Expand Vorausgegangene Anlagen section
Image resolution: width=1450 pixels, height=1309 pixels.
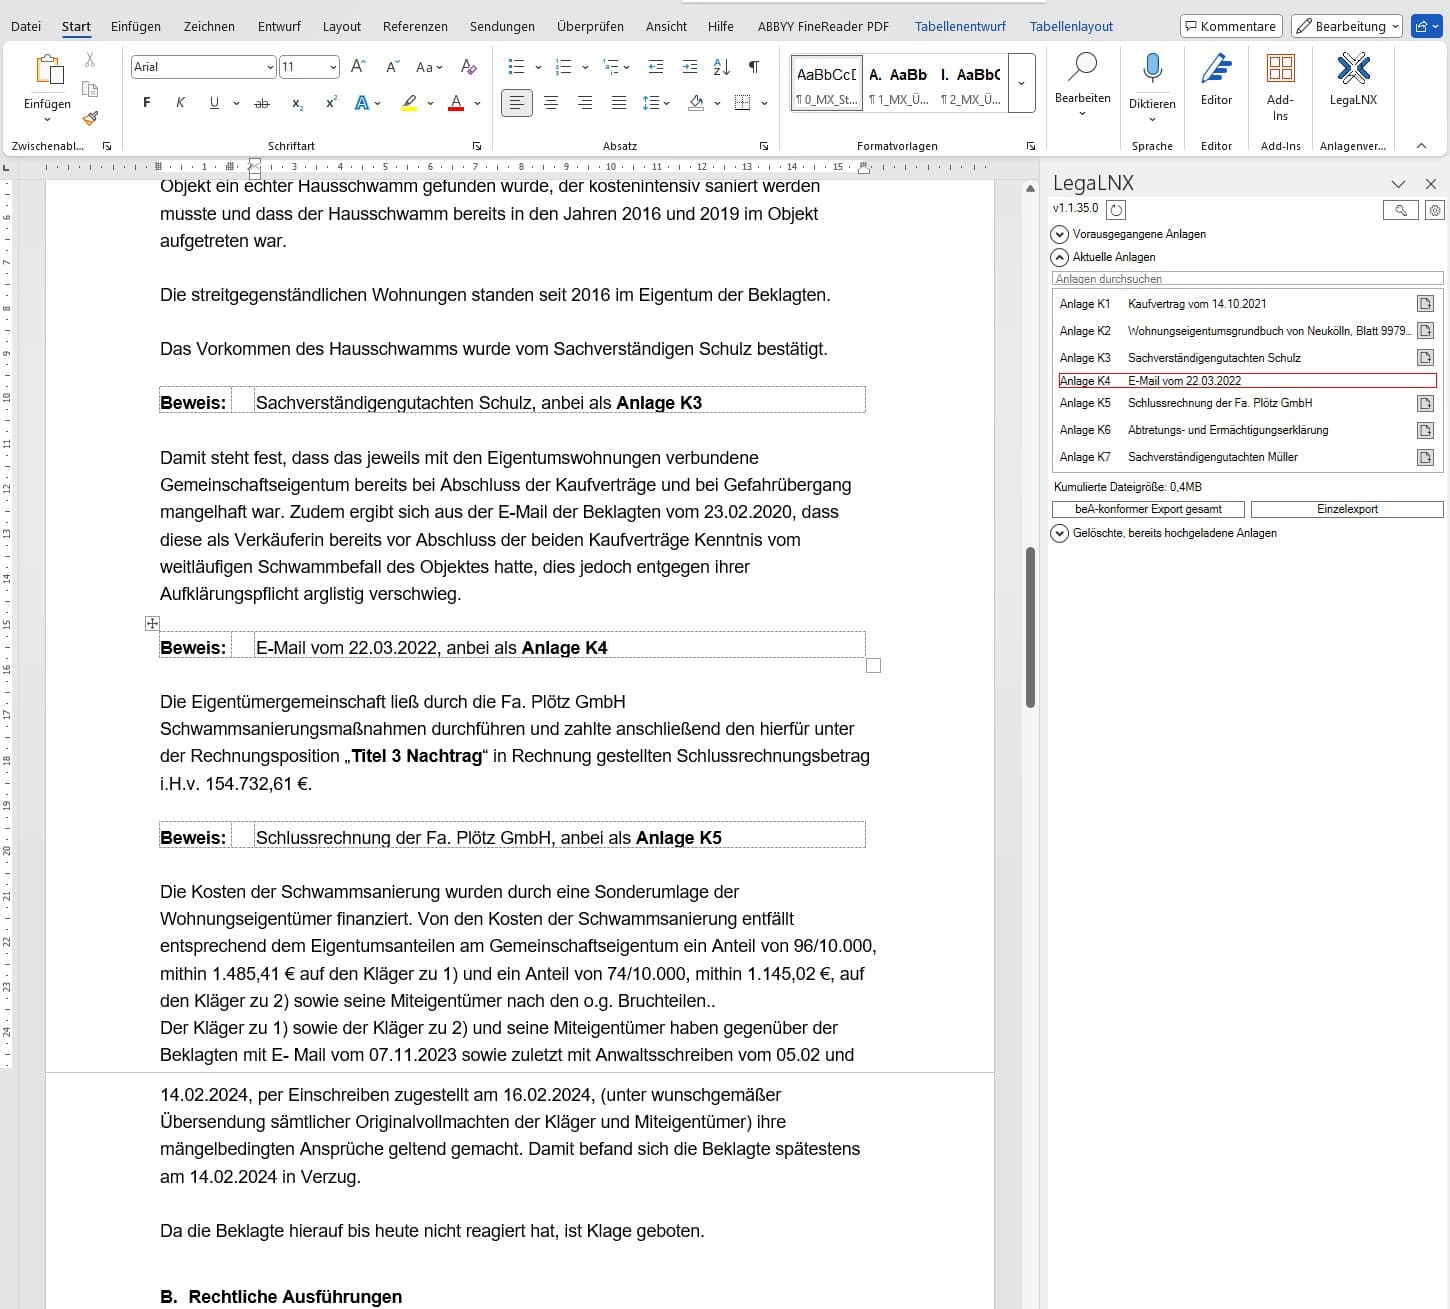tap(1060, 234)
